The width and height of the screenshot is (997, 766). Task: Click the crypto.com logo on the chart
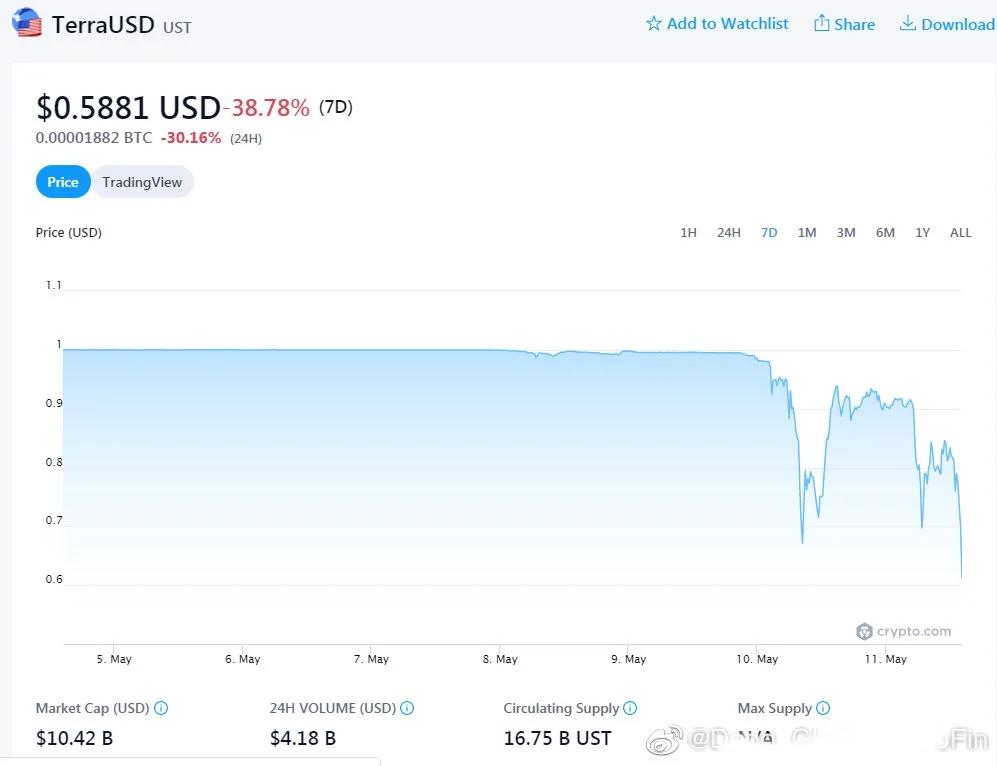click(904, 631)
